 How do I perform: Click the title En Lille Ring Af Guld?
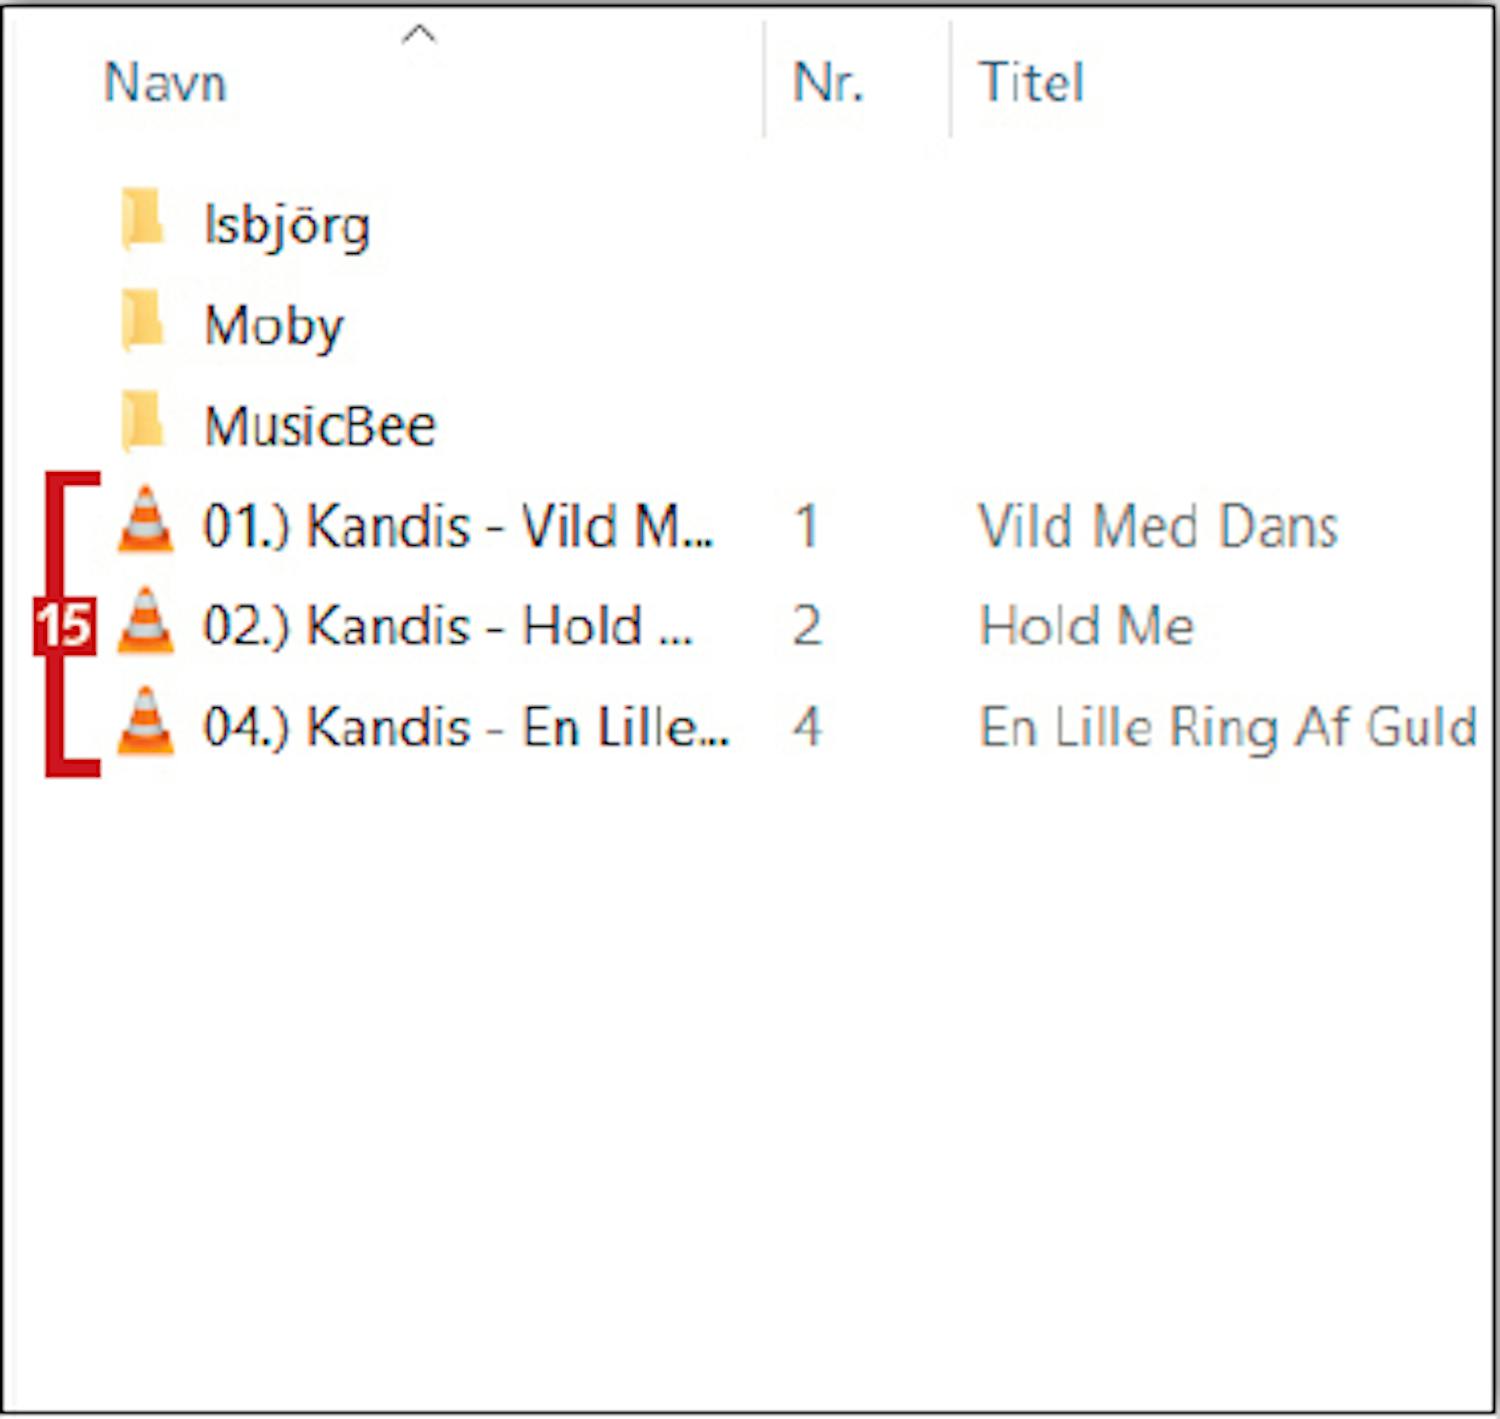[x=1227, y=726]
